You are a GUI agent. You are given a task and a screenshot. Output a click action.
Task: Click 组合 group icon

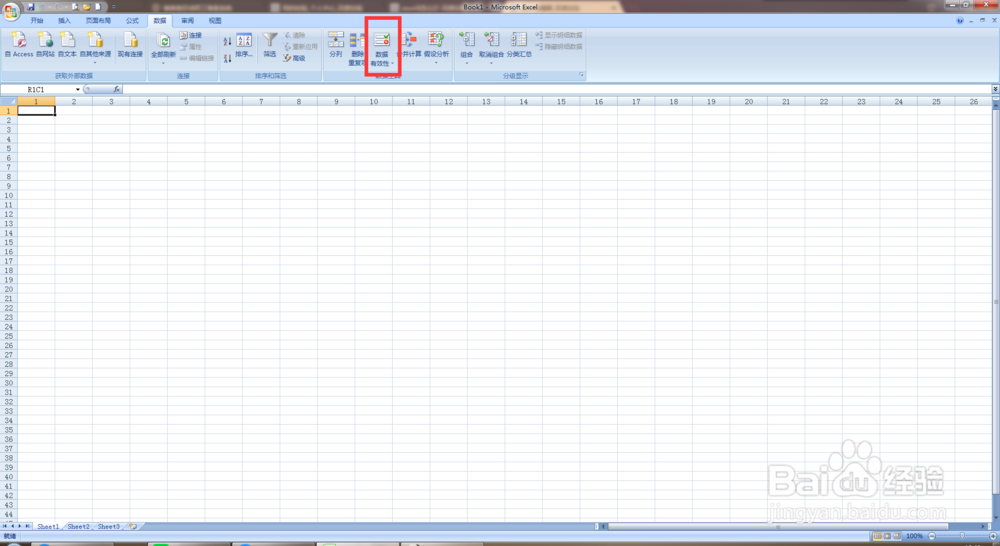467,40
